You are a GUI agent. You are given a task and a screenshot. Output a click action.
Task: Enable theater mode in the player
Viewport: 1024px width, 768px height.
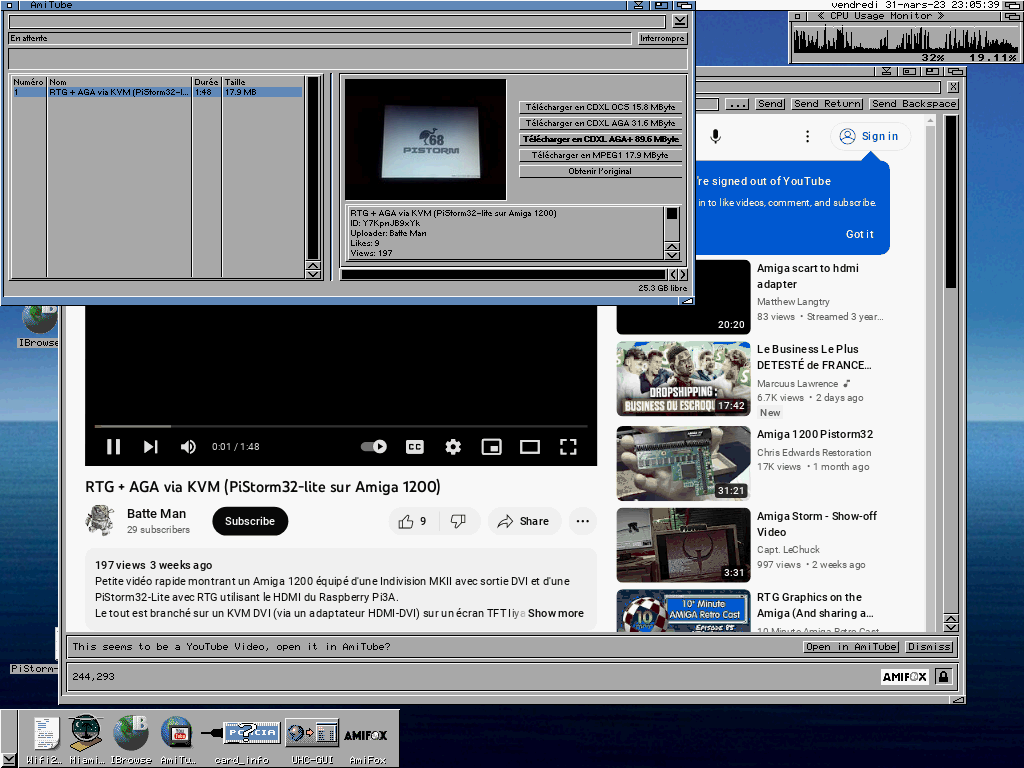point(530,447)
